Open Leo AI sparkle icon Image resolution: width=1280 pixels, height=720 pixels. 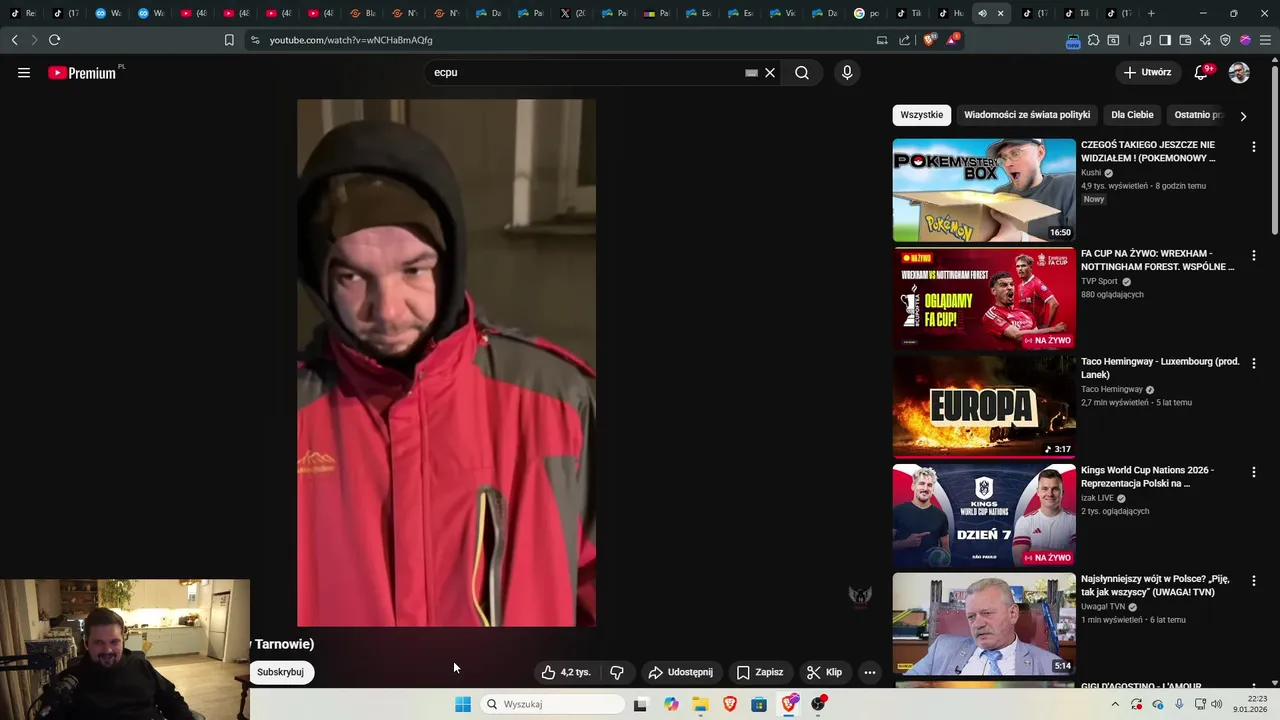tap(1205, 40)
